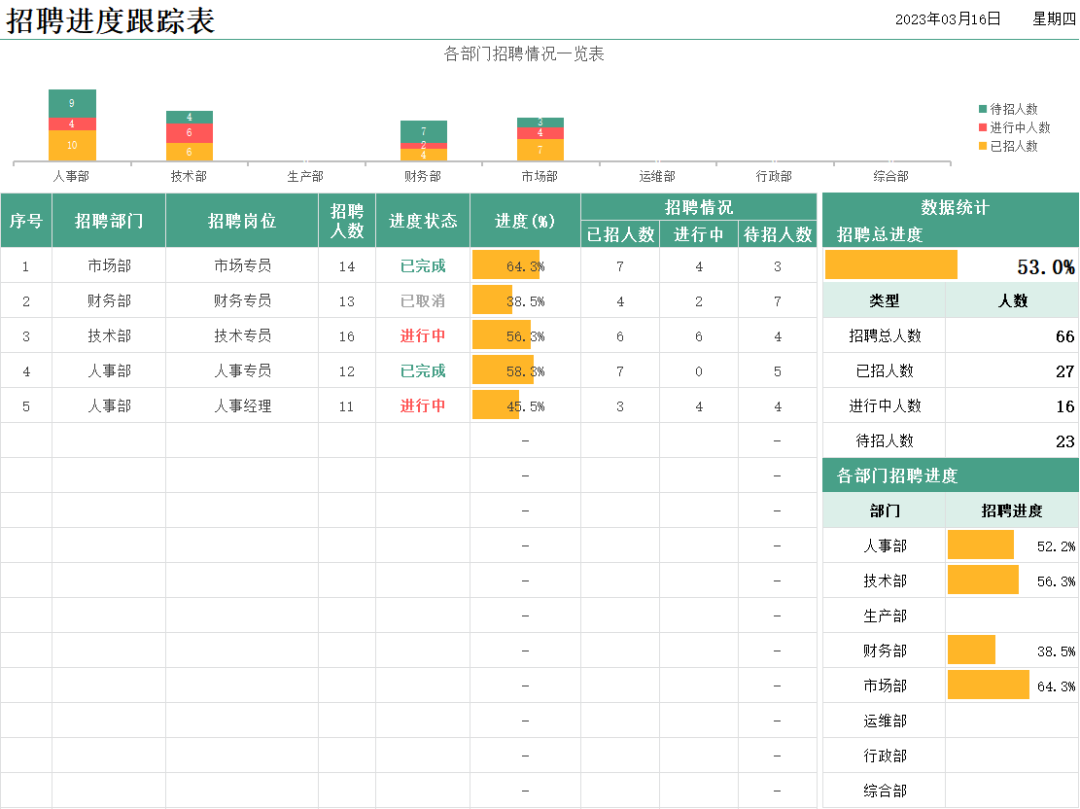Click the 已完成 status in 人事专员 row
This screenshot has width=1080, height=809.
[x=423, y=370]
